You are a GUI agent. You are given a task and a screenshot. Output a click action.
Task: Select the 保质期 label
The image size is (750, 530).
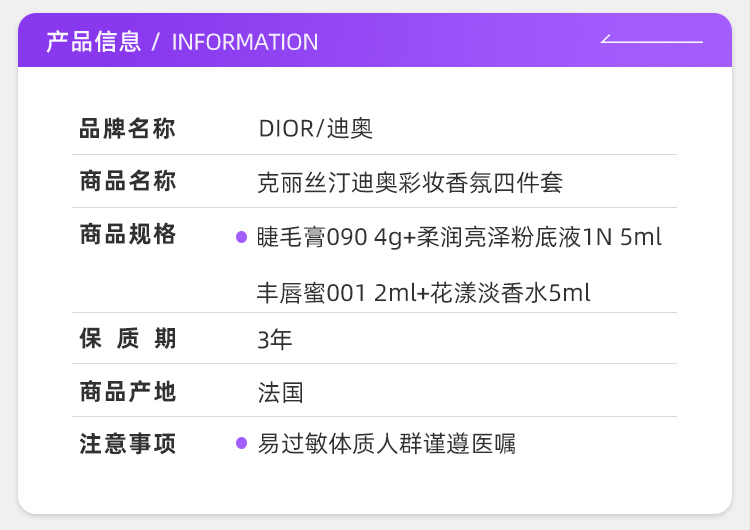(x=127, y=339)
